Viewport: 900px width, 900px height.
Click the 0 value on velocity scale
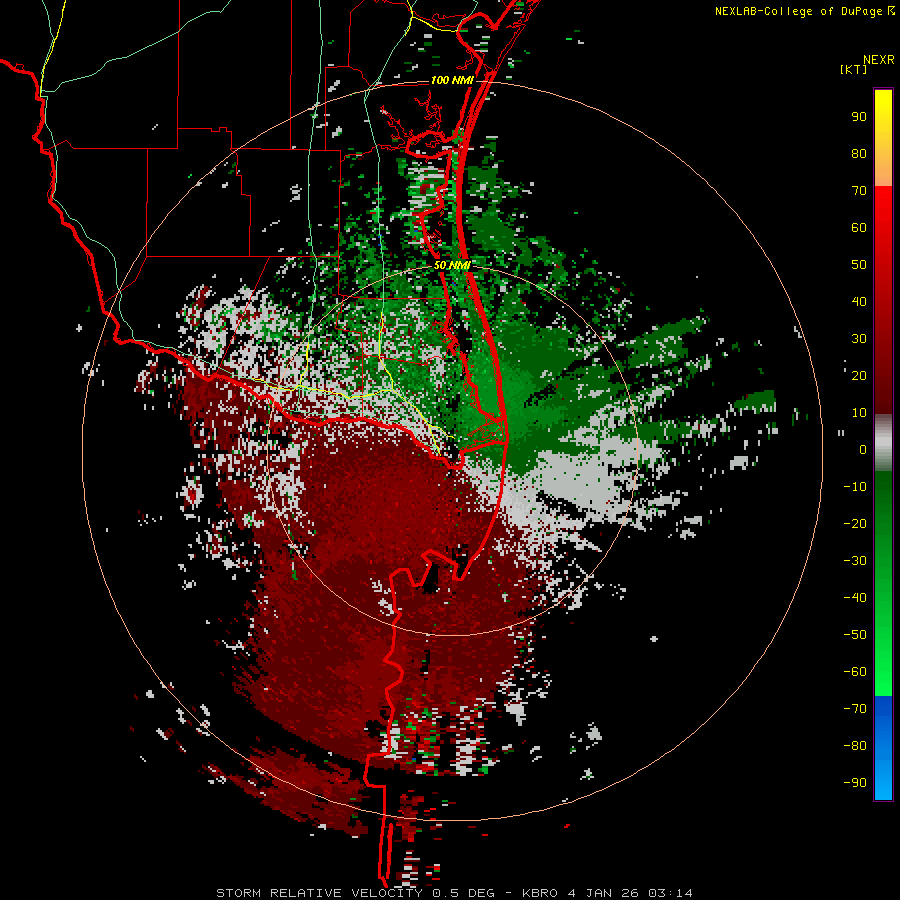pyautogui.click(x=863, y=450)
